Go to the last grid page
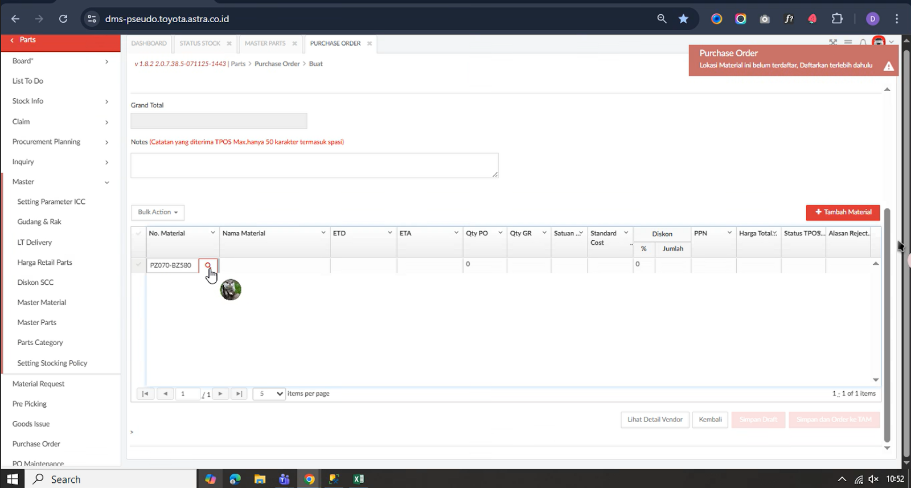Viewport: 911px width, 488px height. (x=238, y=394)
